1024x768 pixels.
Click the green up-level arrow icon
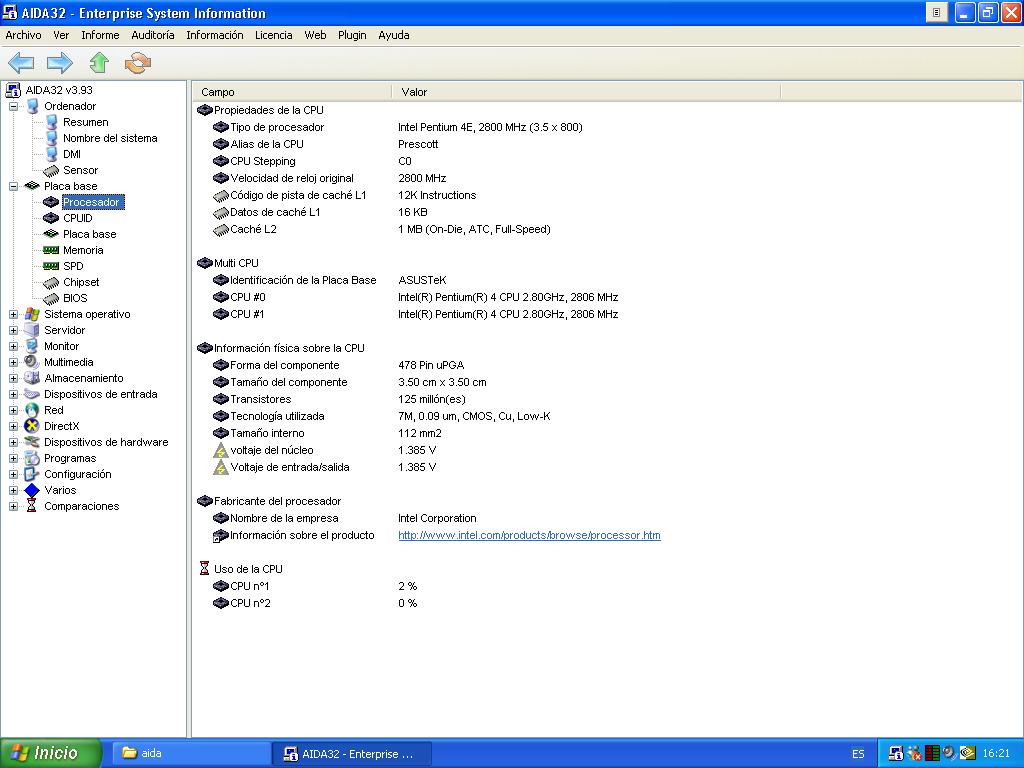(x=98, y=64)
